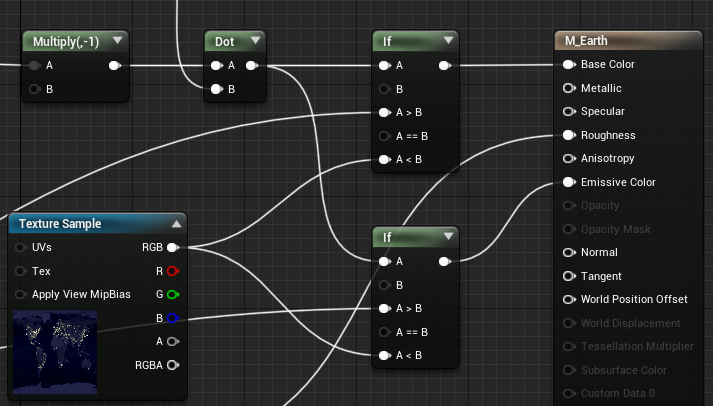Click the M_Earth Specular pin
Viewport: 713px width, 406px height.
[569, 111]
